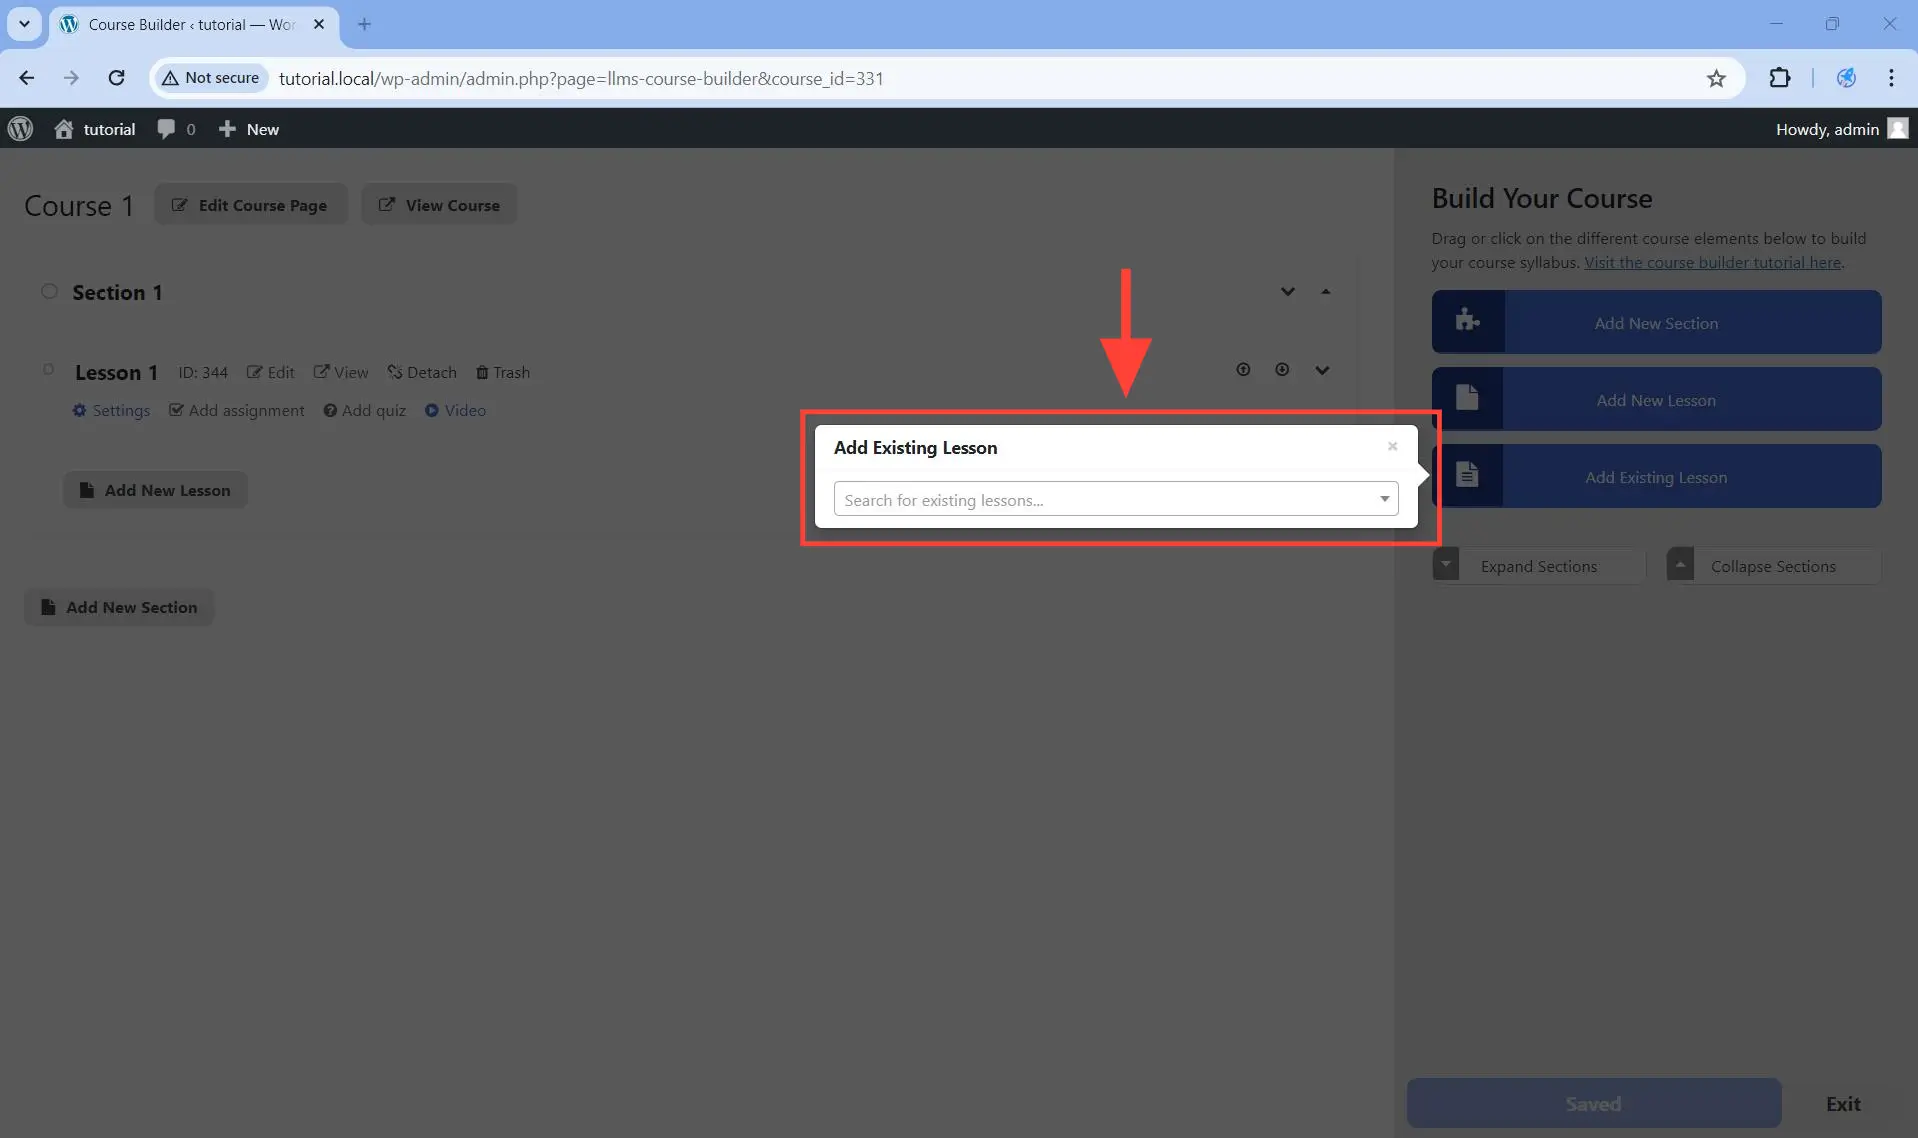Add assignment to Lesson 1
1918x1138 pixels.
tap(237, 410)
